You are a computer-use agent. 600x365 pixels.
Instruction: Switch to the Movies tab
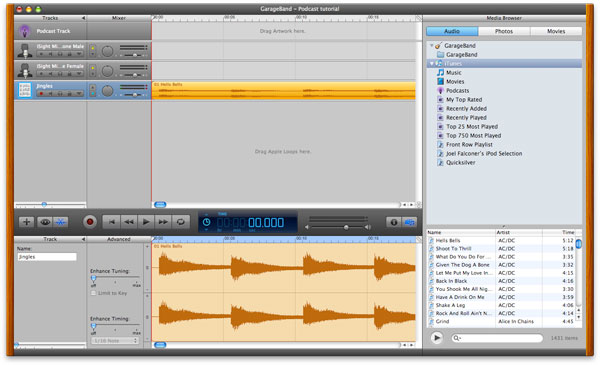(556, 31)
